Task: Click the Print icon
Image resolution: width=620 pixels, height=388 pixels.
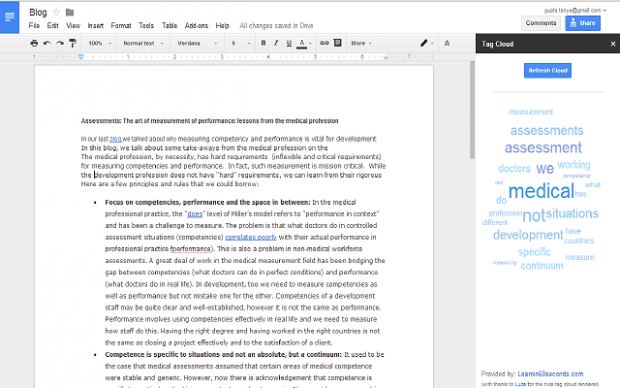Action: coord(34,43)
